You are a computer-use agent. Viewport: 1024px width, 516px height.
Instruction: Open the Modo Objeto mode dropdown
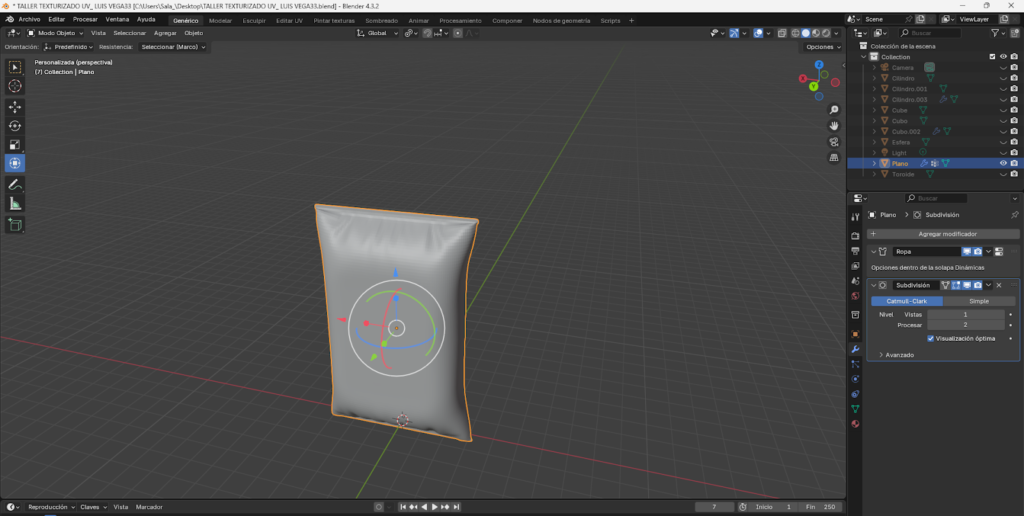click(x=56, y=33)
